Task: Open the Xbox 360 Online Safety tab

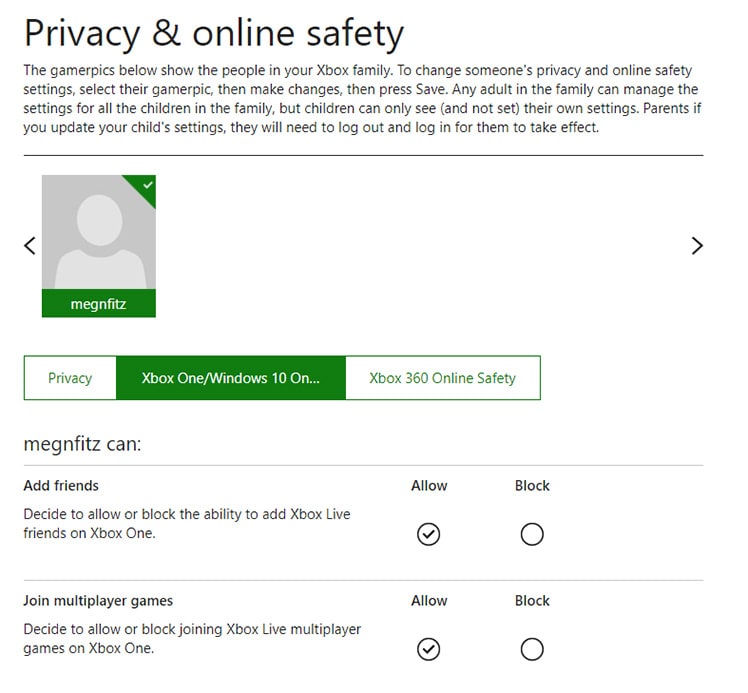Action: 442,378
